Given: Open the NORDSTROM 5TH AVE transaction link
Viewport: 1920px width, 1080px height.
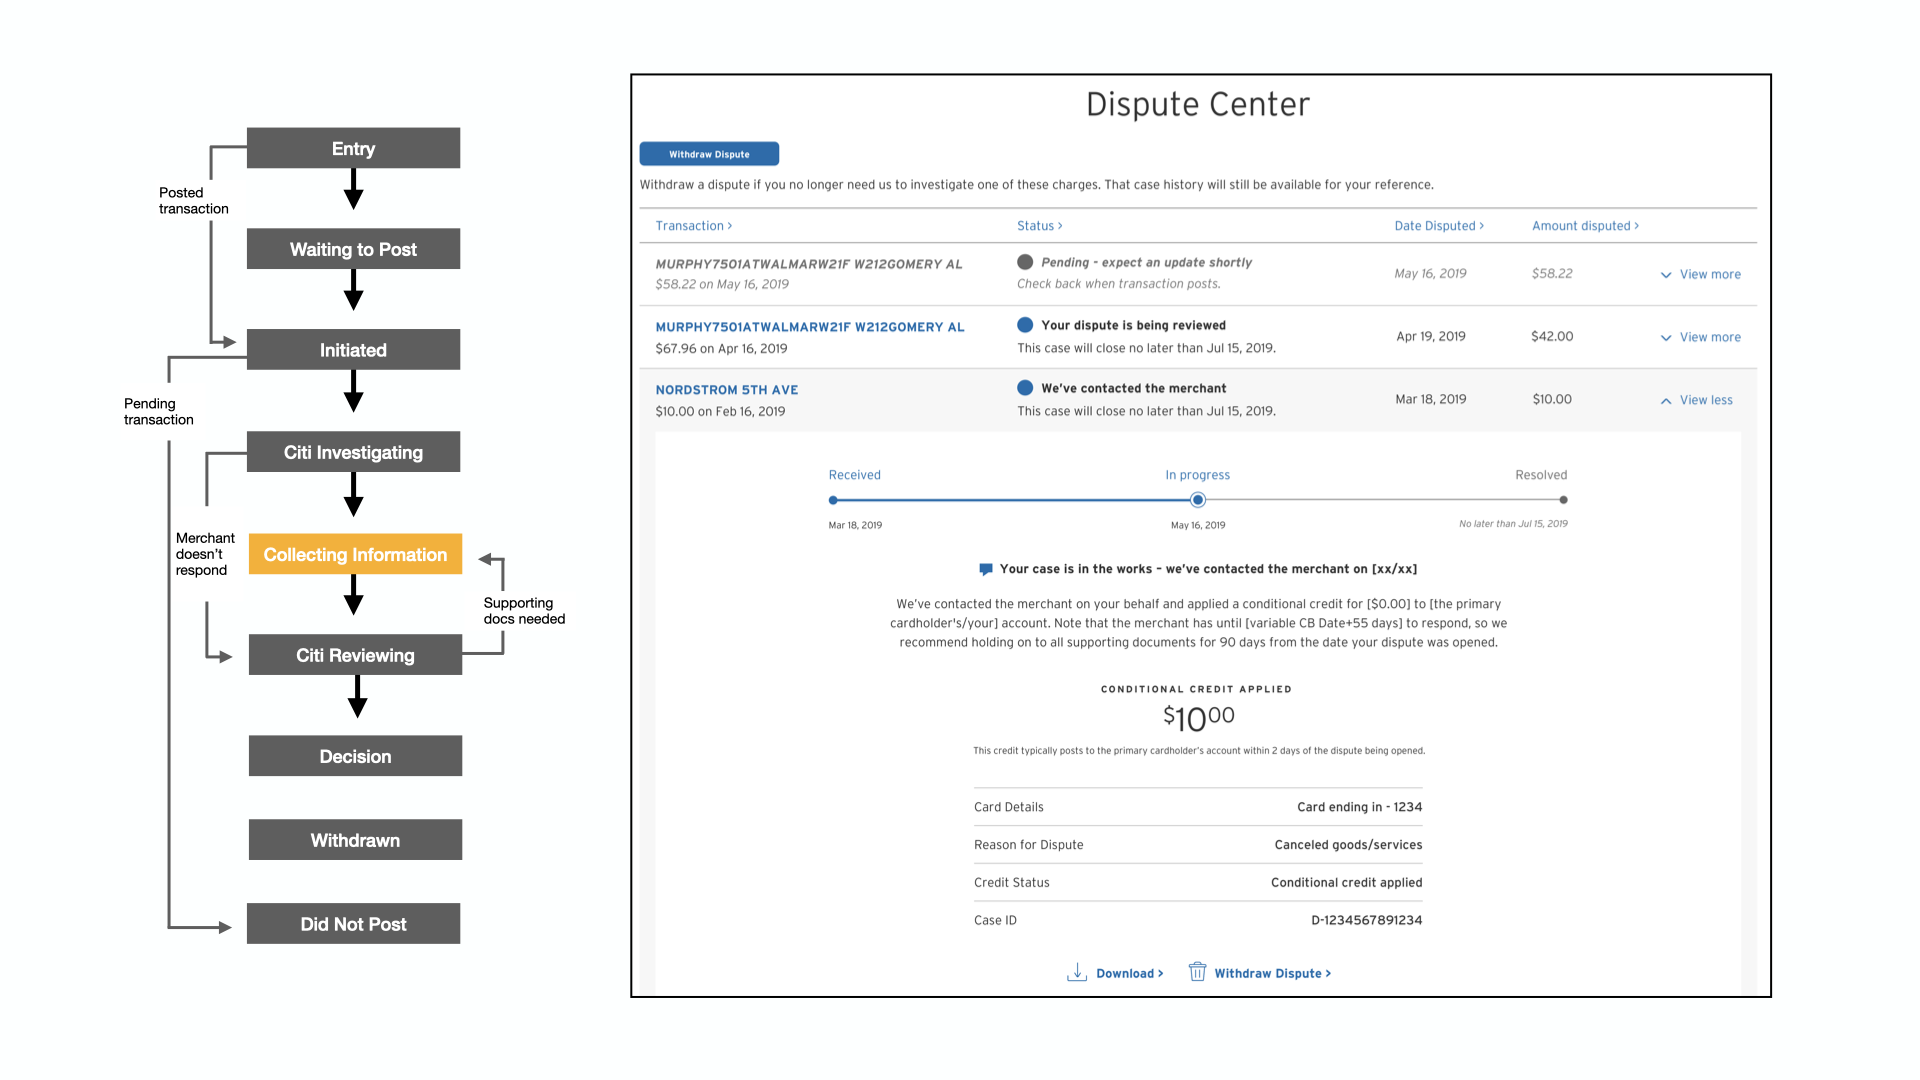Looking at the screenshot, I should [x=727, y=390].
